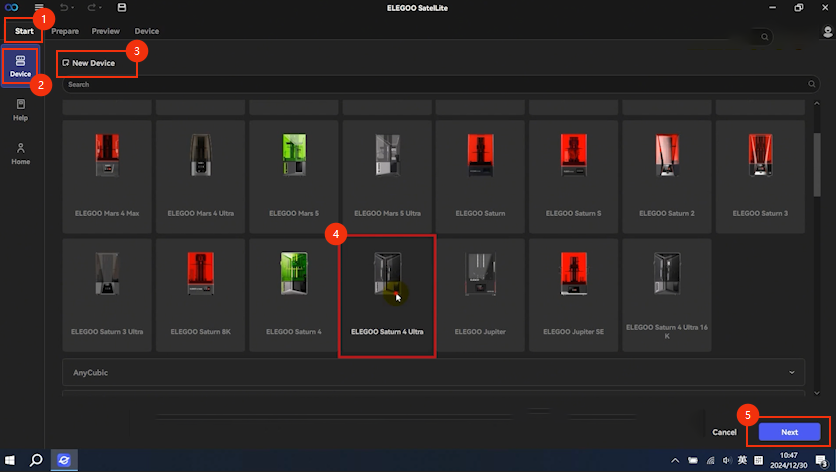This screenshot has height=472, width=836.
Task: Open Help in the left sidebar
Action: click(20, 110)
